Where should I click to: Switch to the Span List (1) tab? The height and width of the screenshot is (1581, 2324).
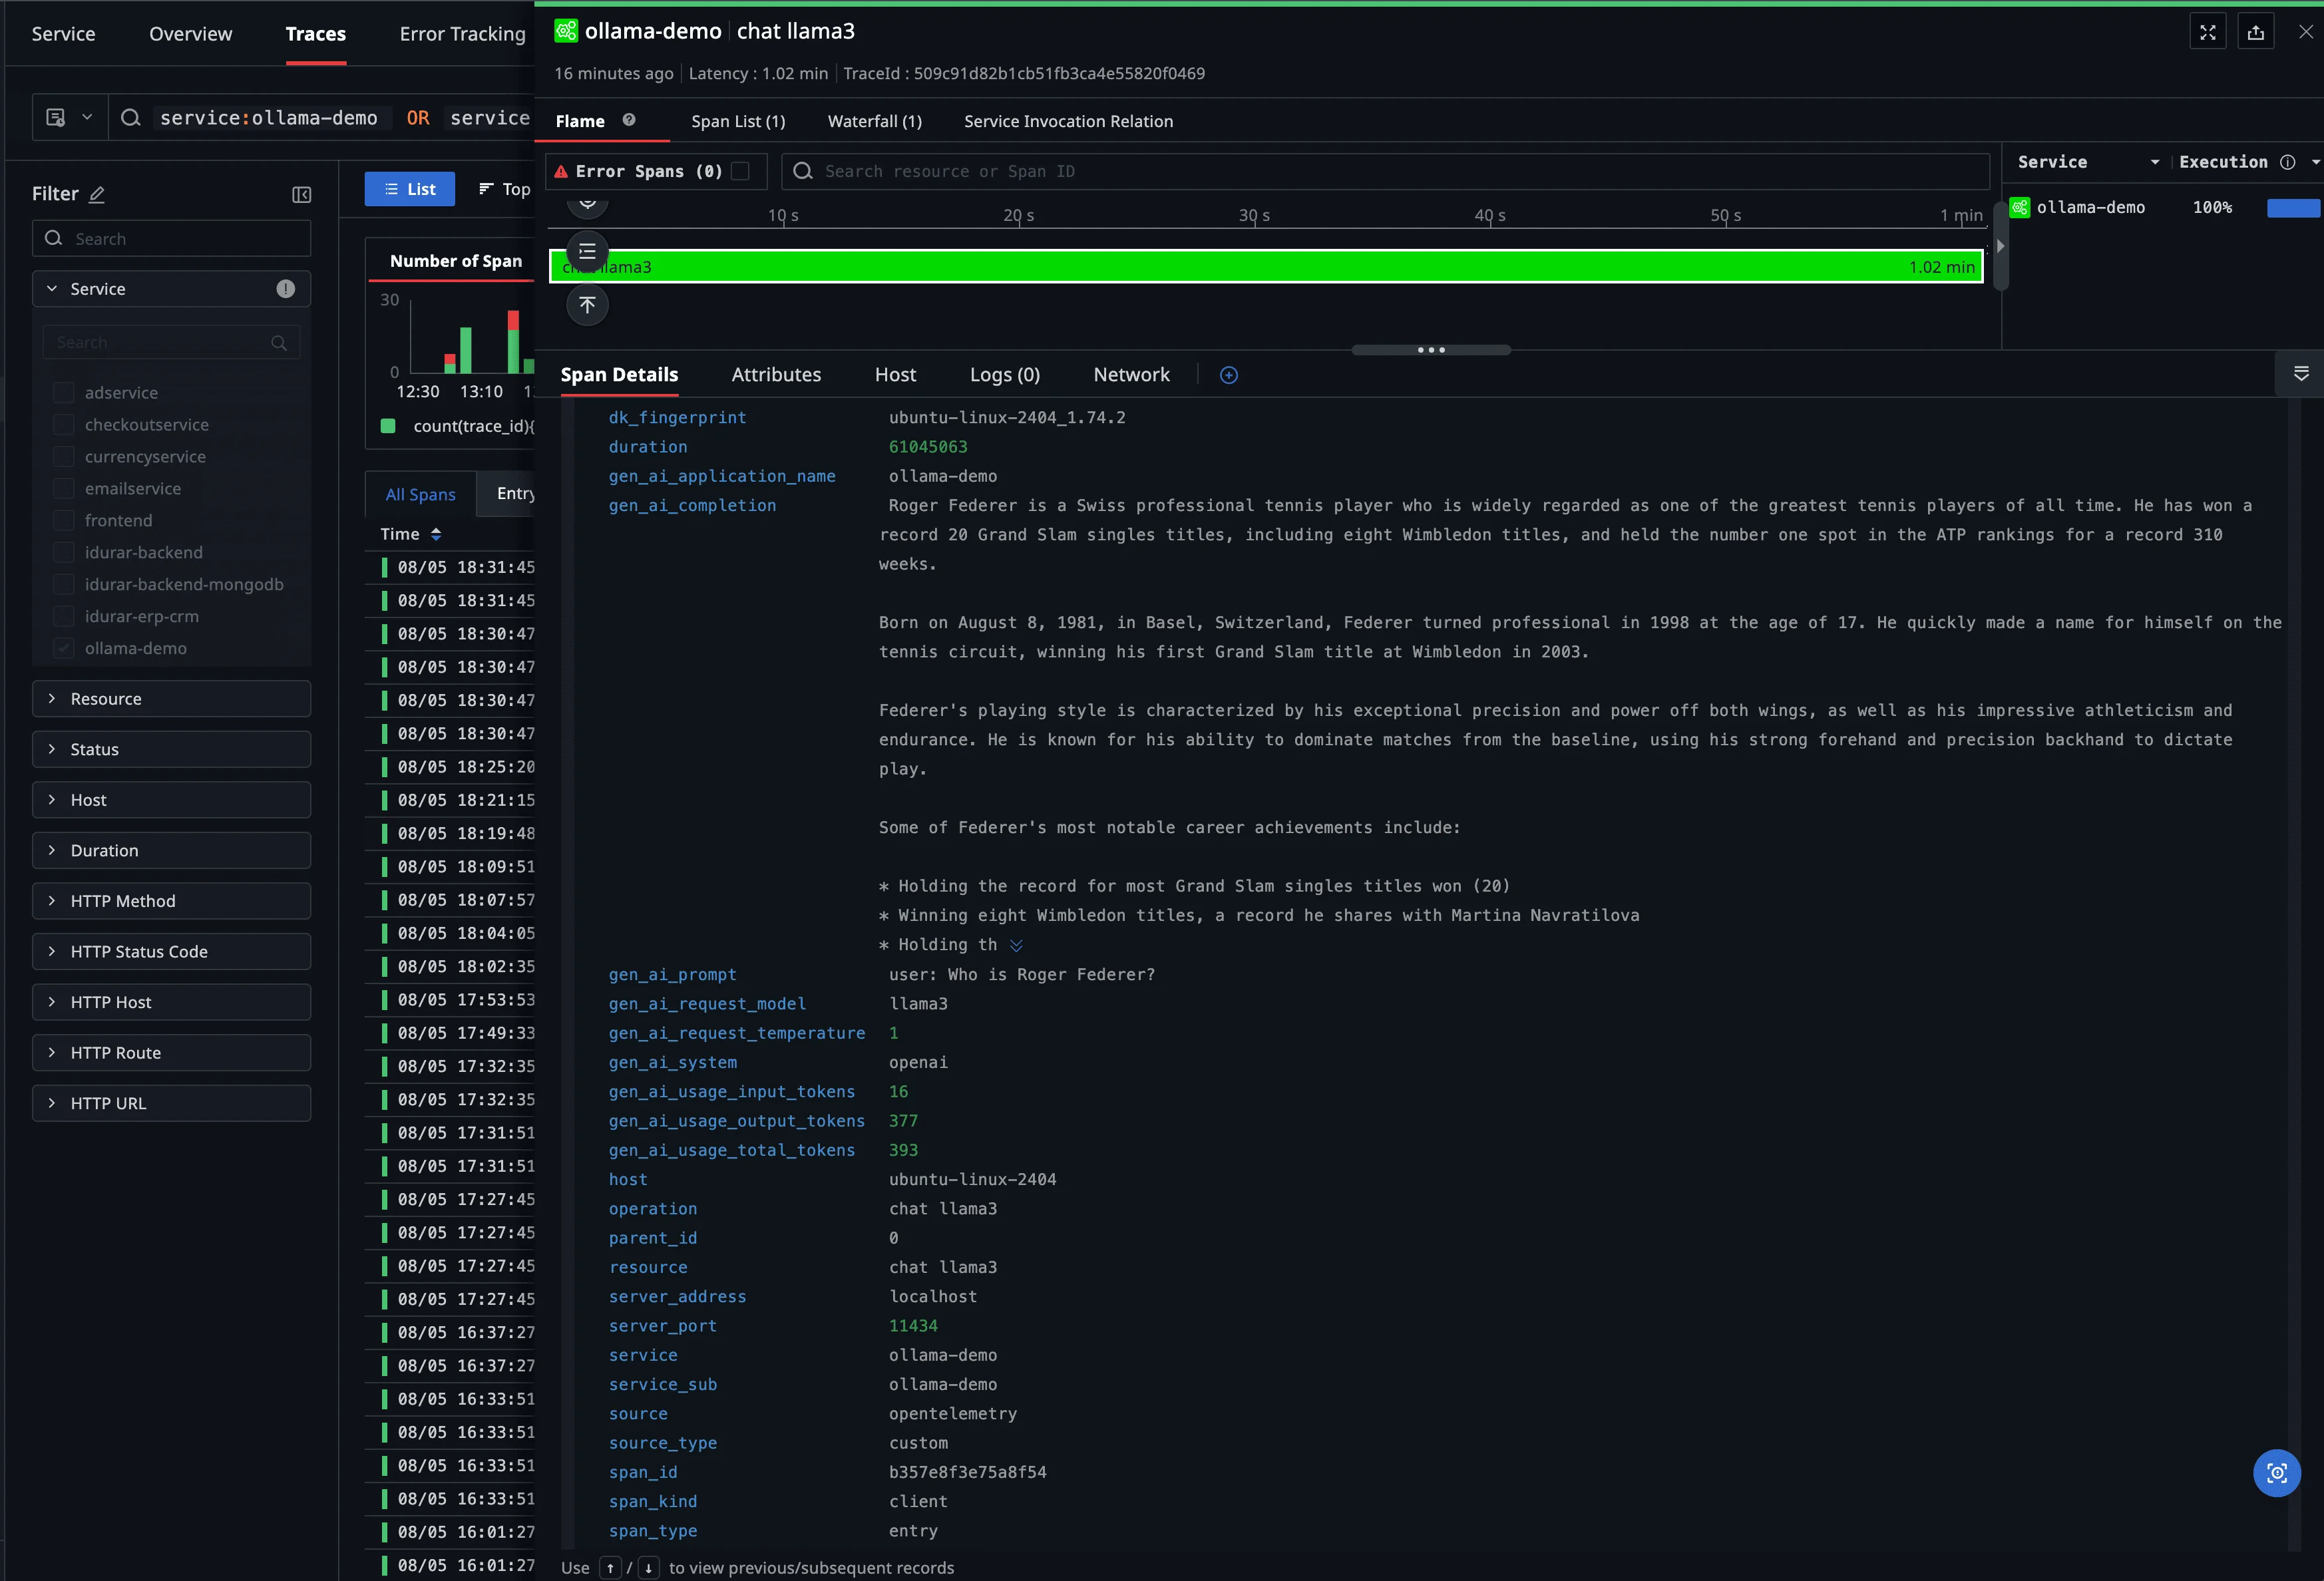point(738,121)
